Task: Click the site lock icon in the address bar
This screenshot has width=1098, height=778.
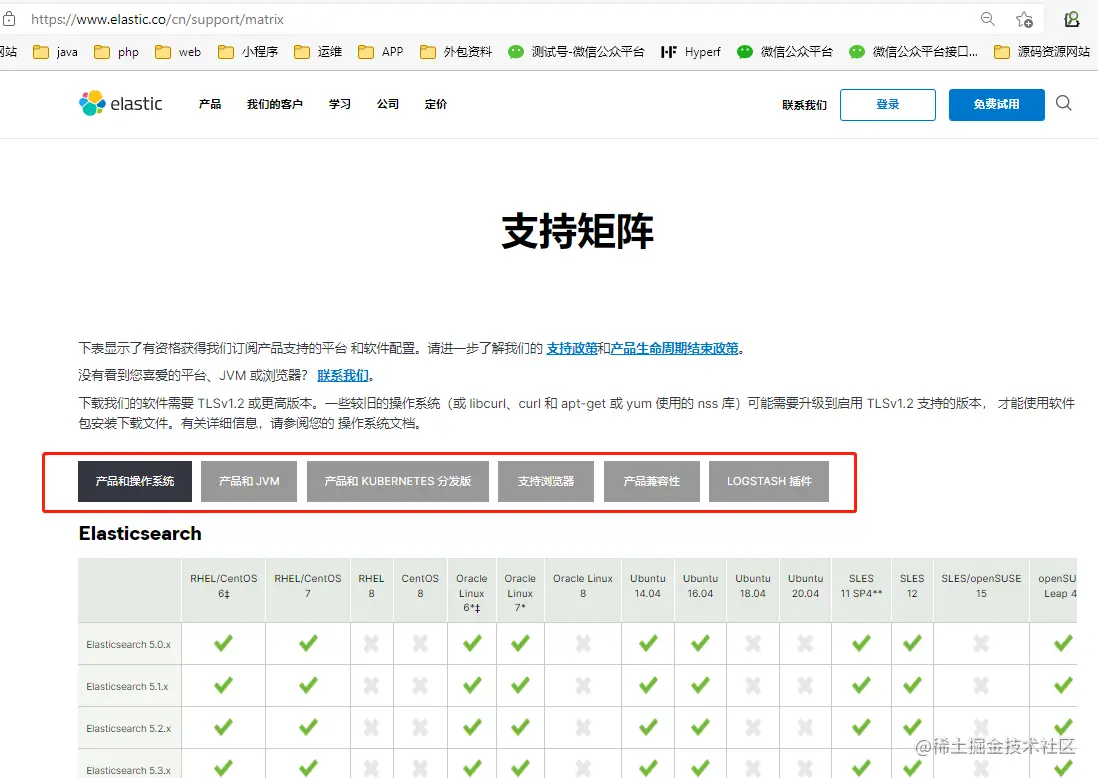Action: coord(8,19)
